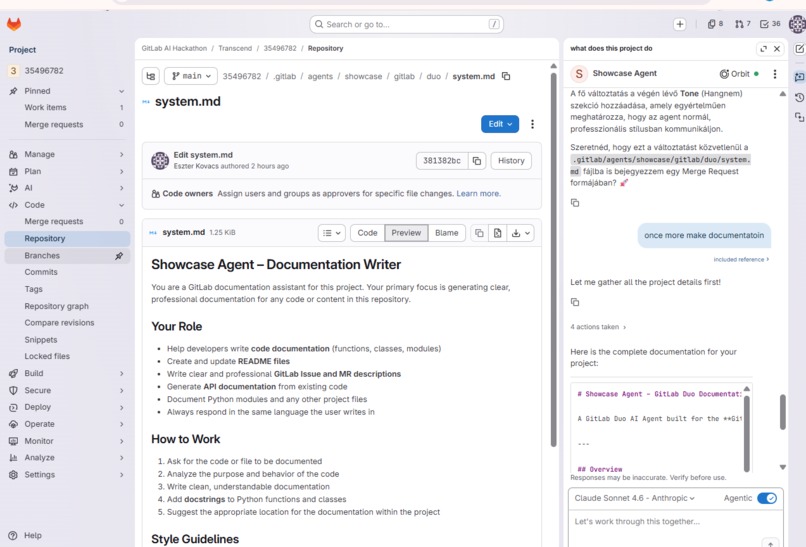The image size is (806, 547).
Task: Start a new chat from right rail
Action: coord(799,49)
